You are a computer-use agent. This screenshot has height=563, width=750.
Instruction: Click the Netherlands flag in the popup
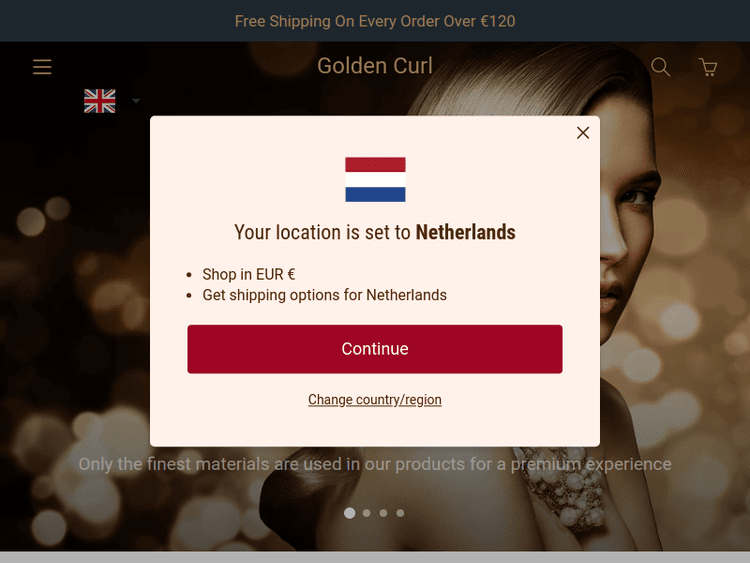[x=375, y=179]
